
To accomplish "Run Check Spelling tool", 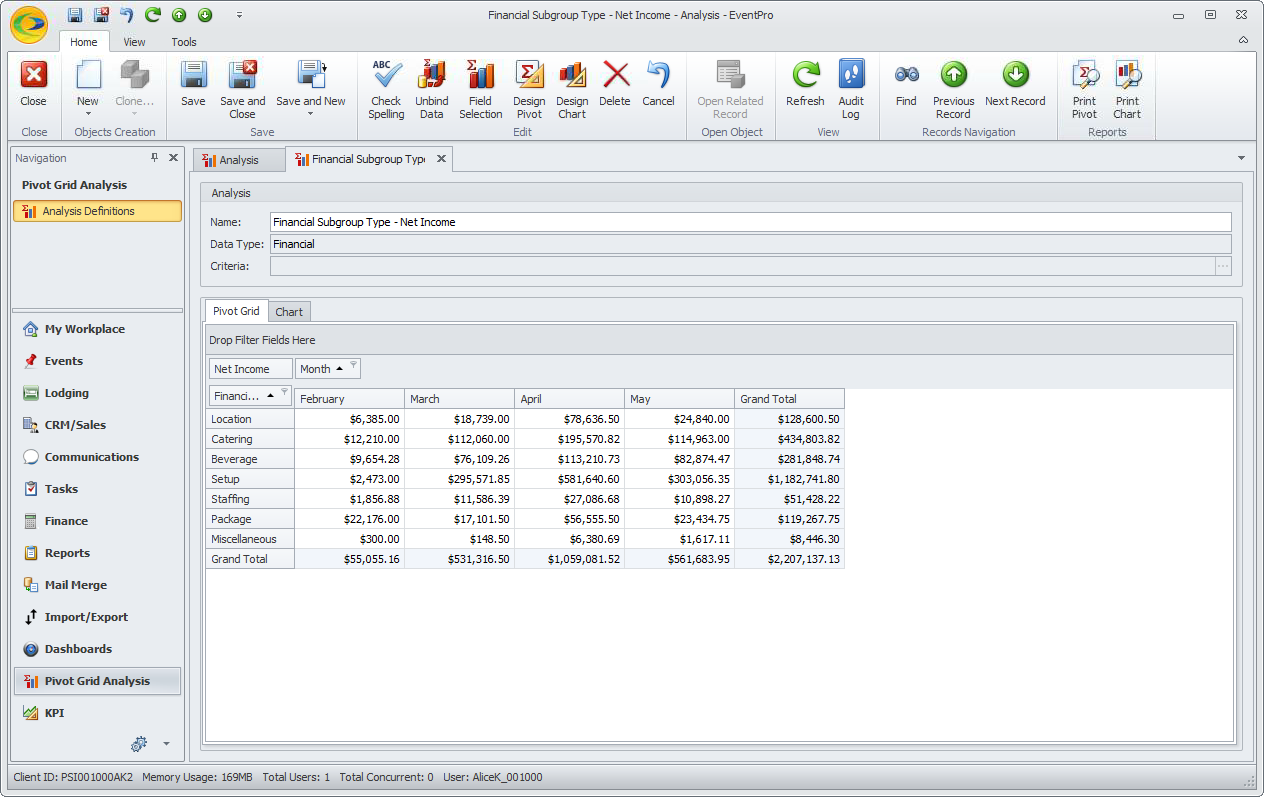I will 386,89.
